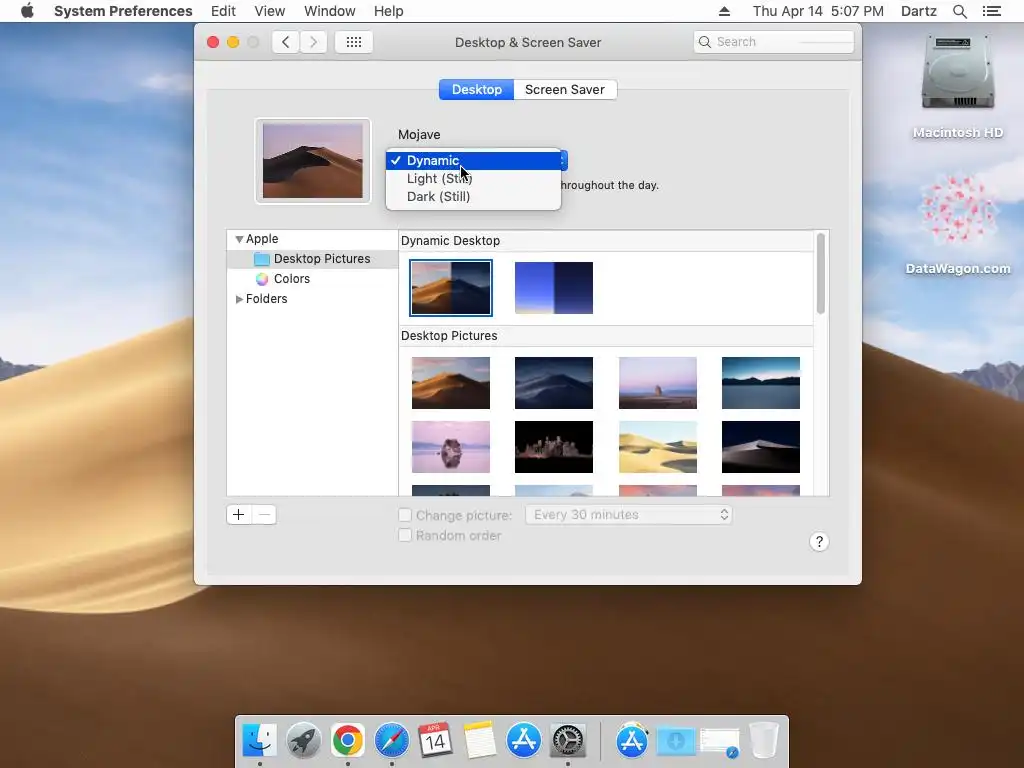Select the dark night dune ridge picture

coord(761,447)
